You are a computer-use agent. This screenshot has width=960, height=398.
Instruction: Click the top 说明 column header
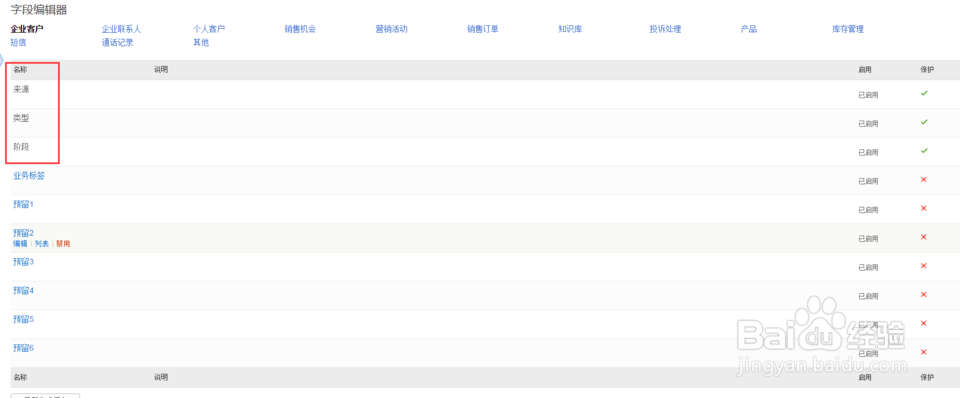(x=161, y=70)
